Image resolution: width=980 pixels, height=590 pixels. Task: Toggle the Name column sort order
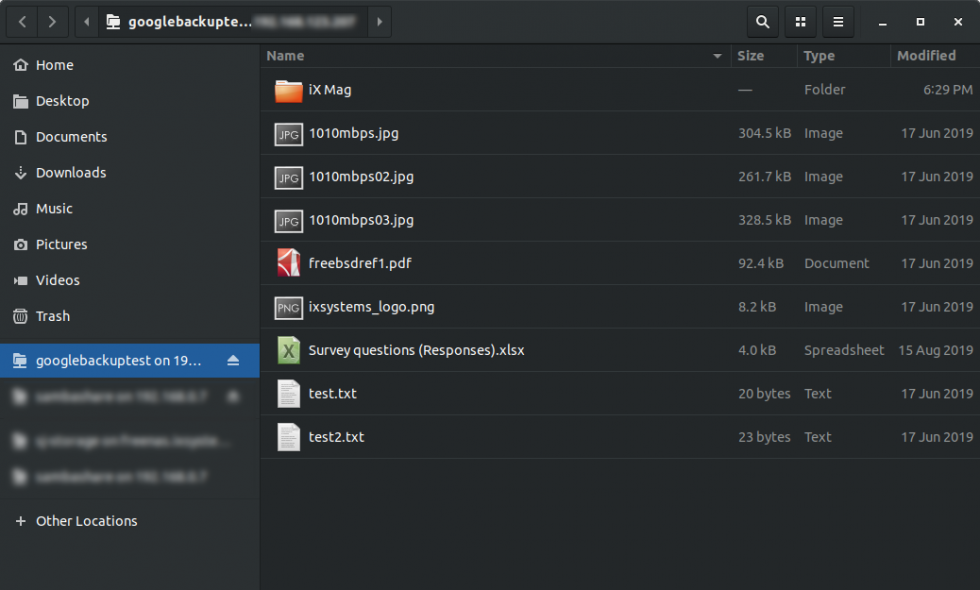click(285, 55)
